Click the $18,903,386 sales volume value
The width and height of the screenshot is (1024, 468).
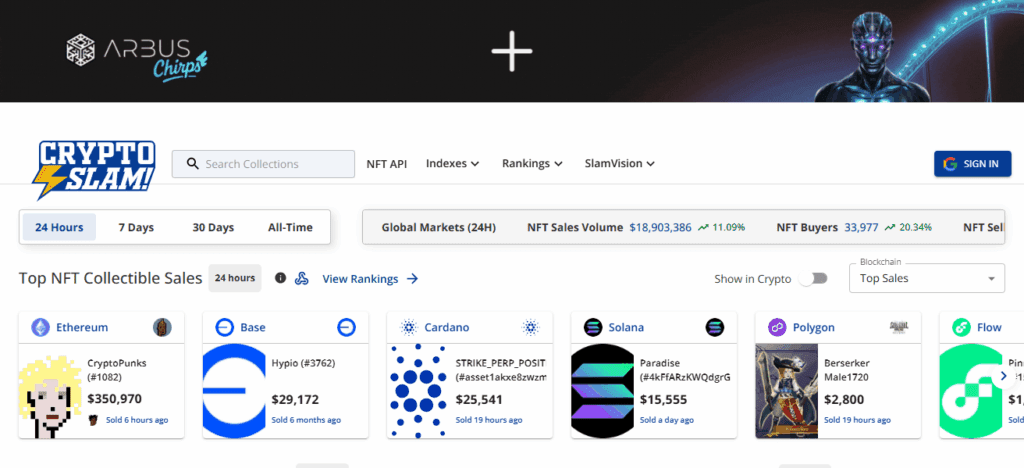click(x=660, y=227)
